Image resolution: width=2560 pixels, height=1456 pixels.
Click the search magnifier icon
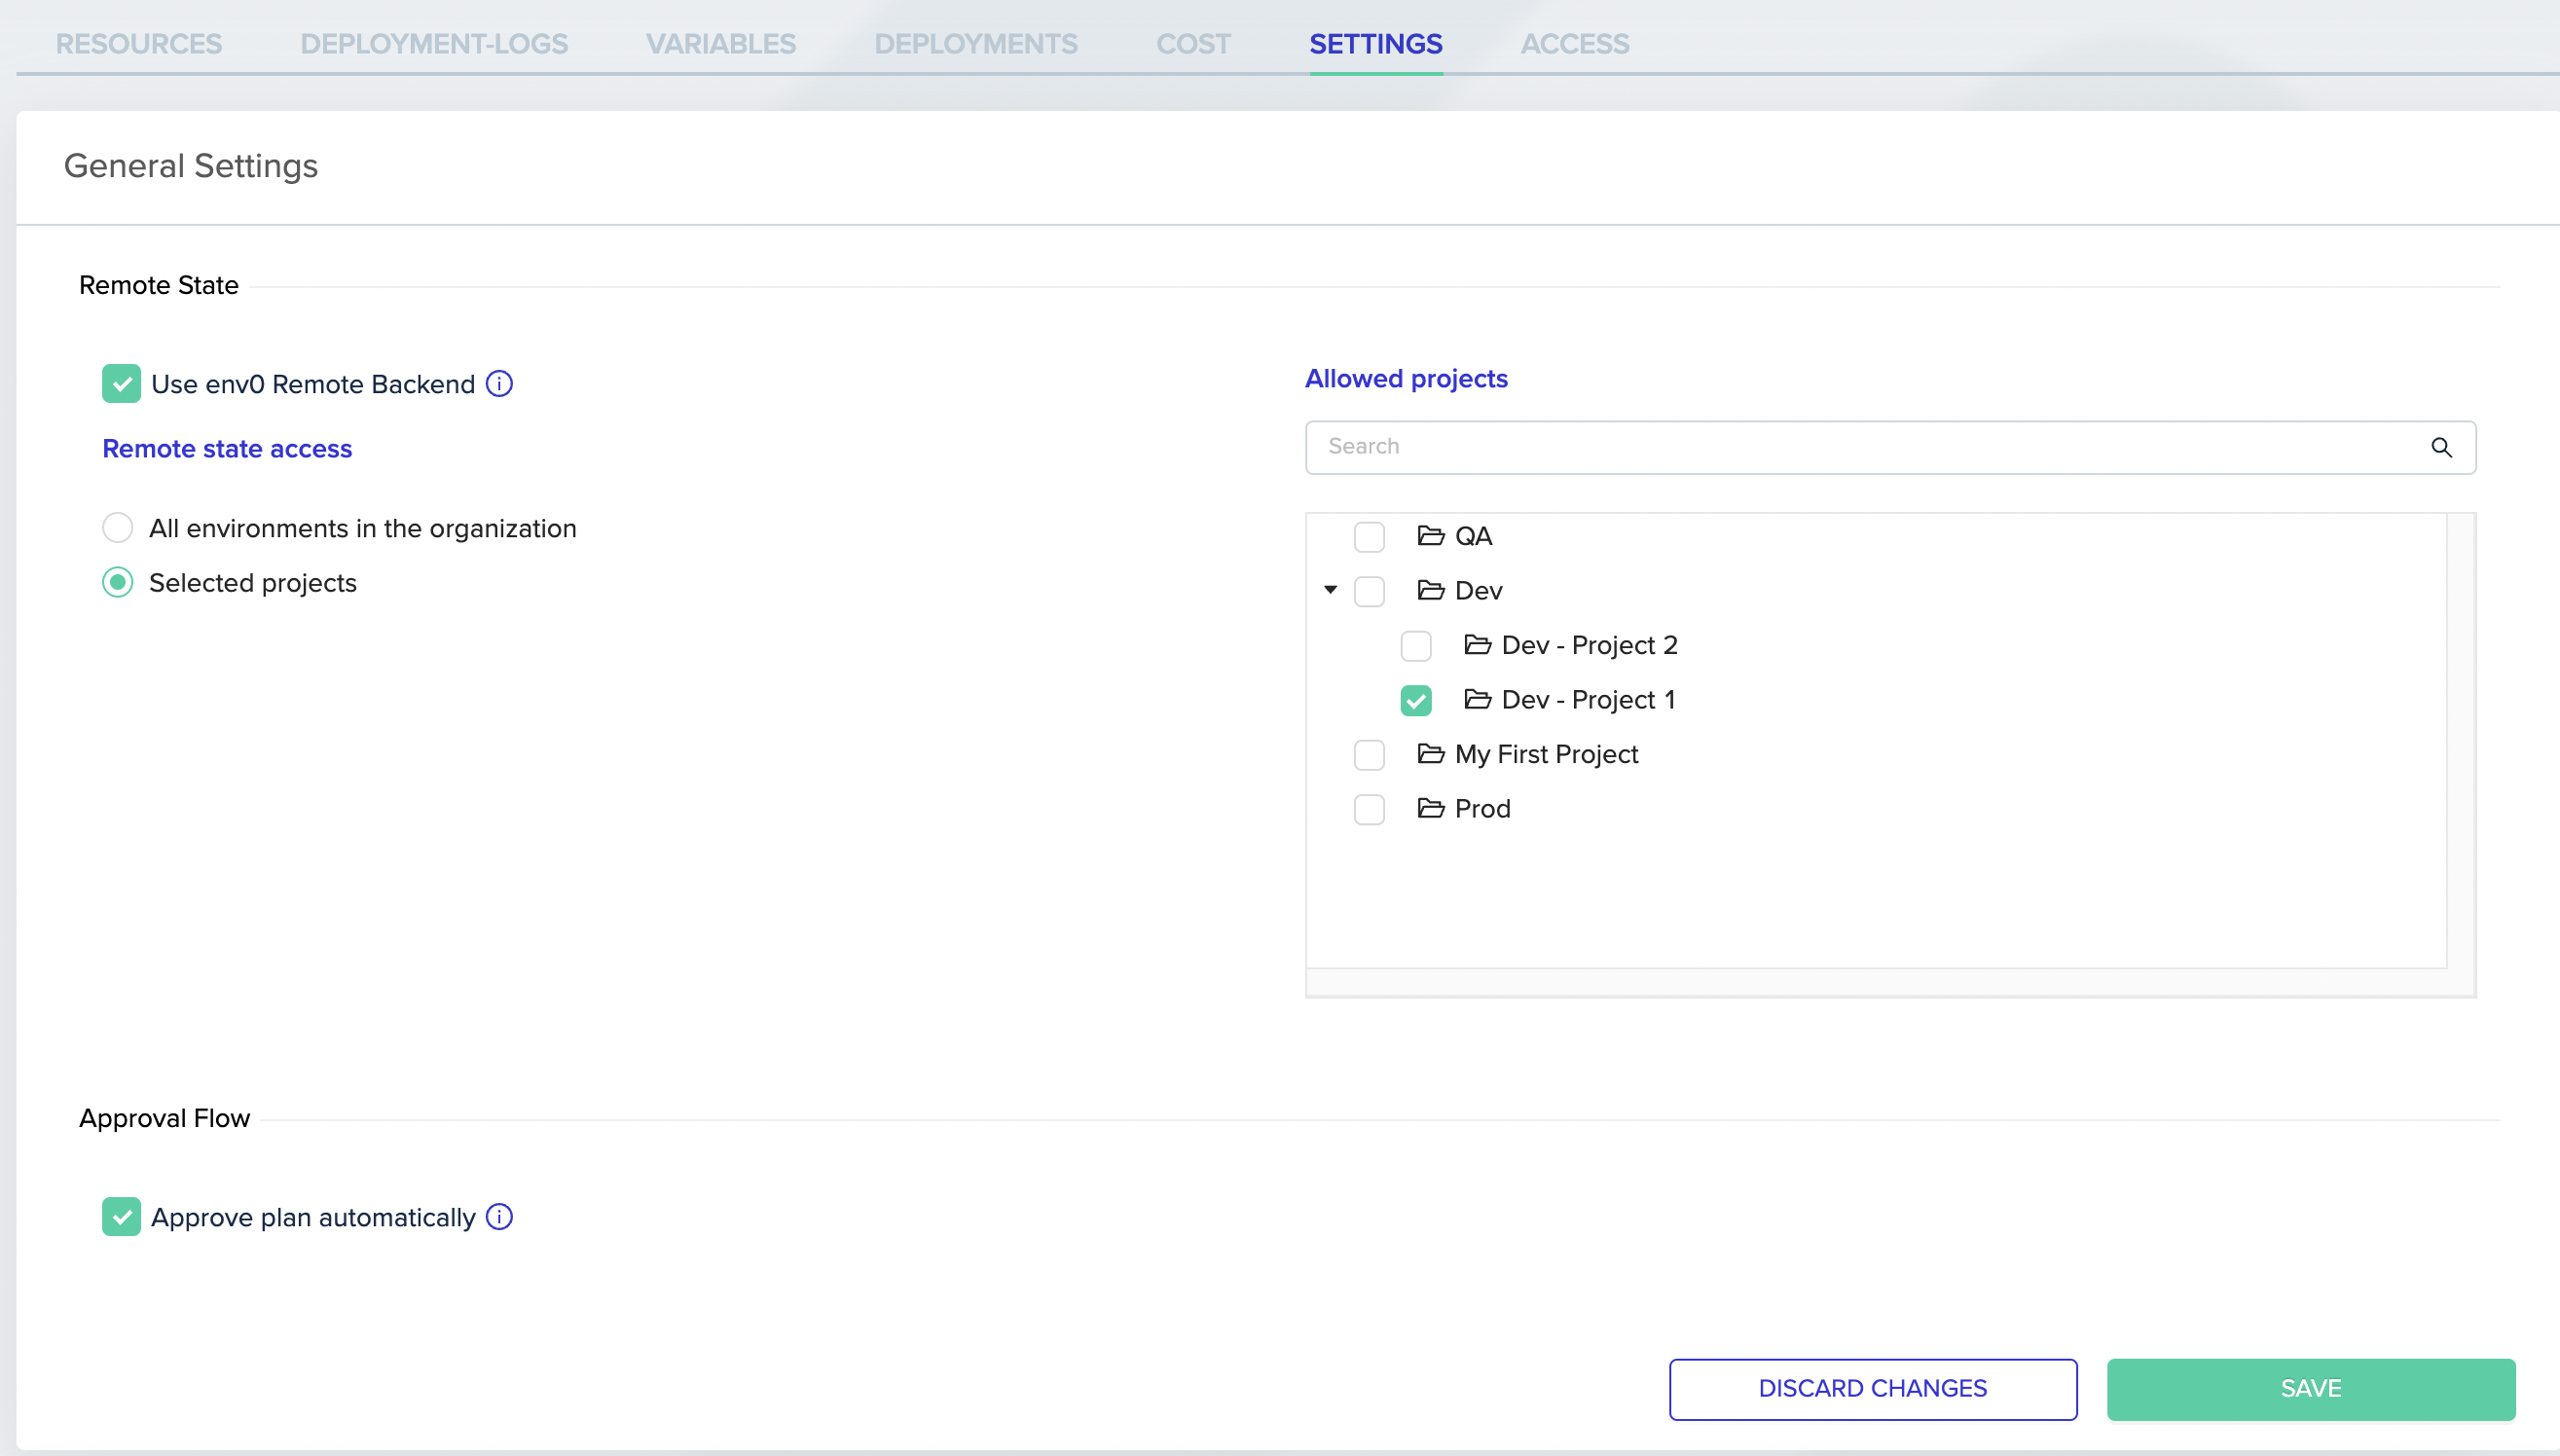2441,447
